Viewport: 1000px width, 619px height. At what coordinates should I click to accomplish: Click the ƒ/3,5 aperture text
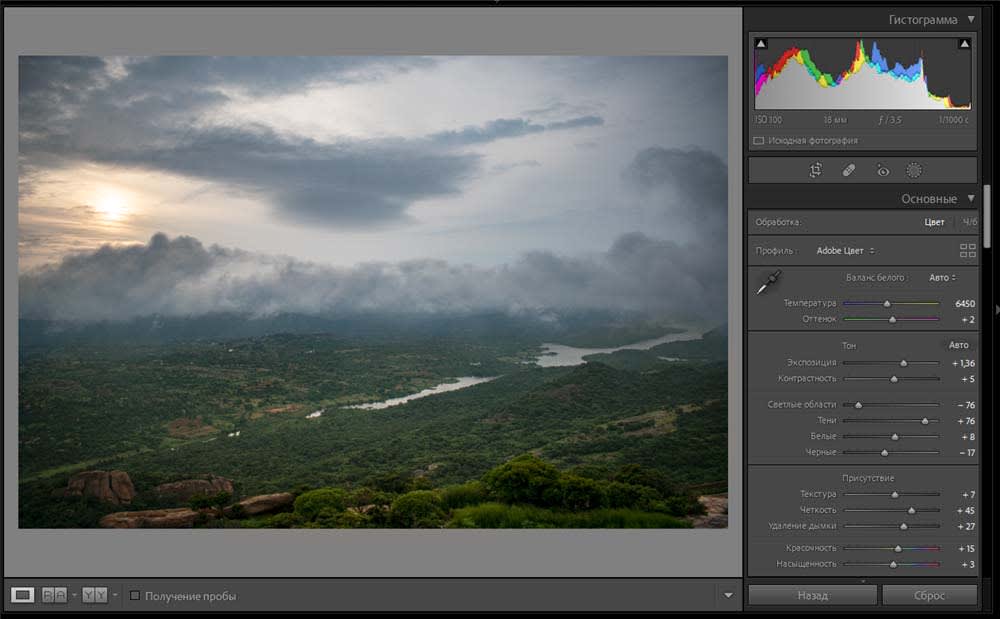890,120
